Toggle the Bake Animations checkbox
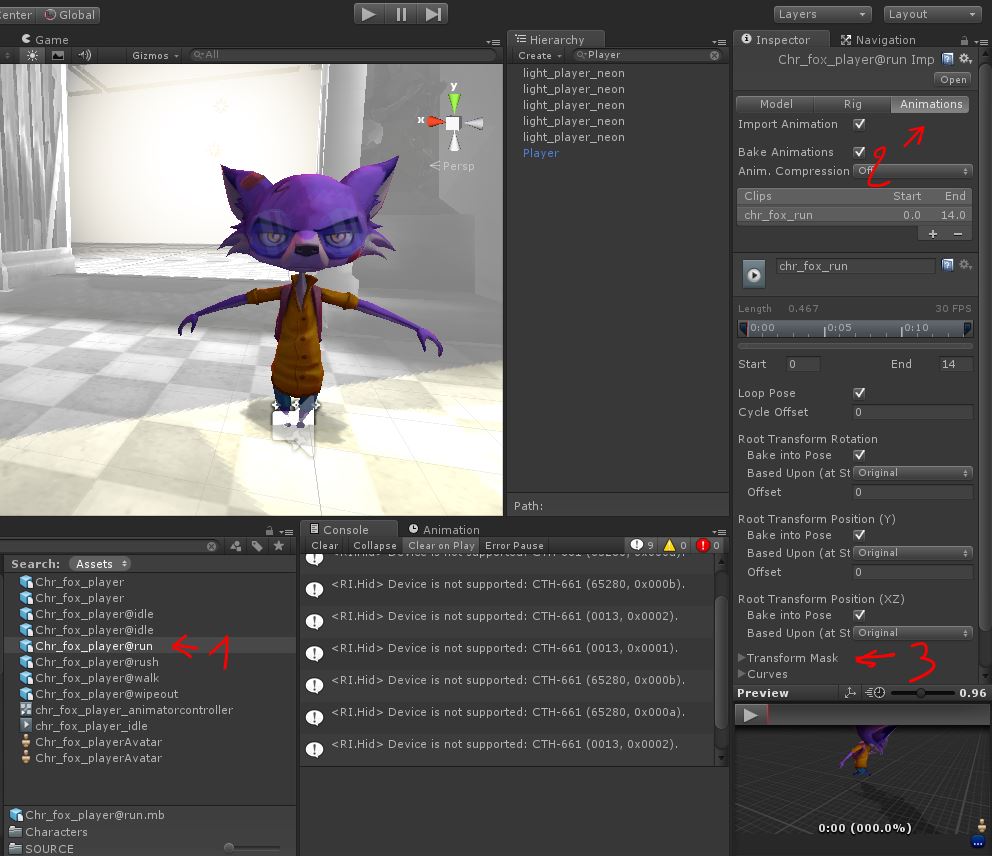This screenshot has width=992, height=856. point(859,152)
